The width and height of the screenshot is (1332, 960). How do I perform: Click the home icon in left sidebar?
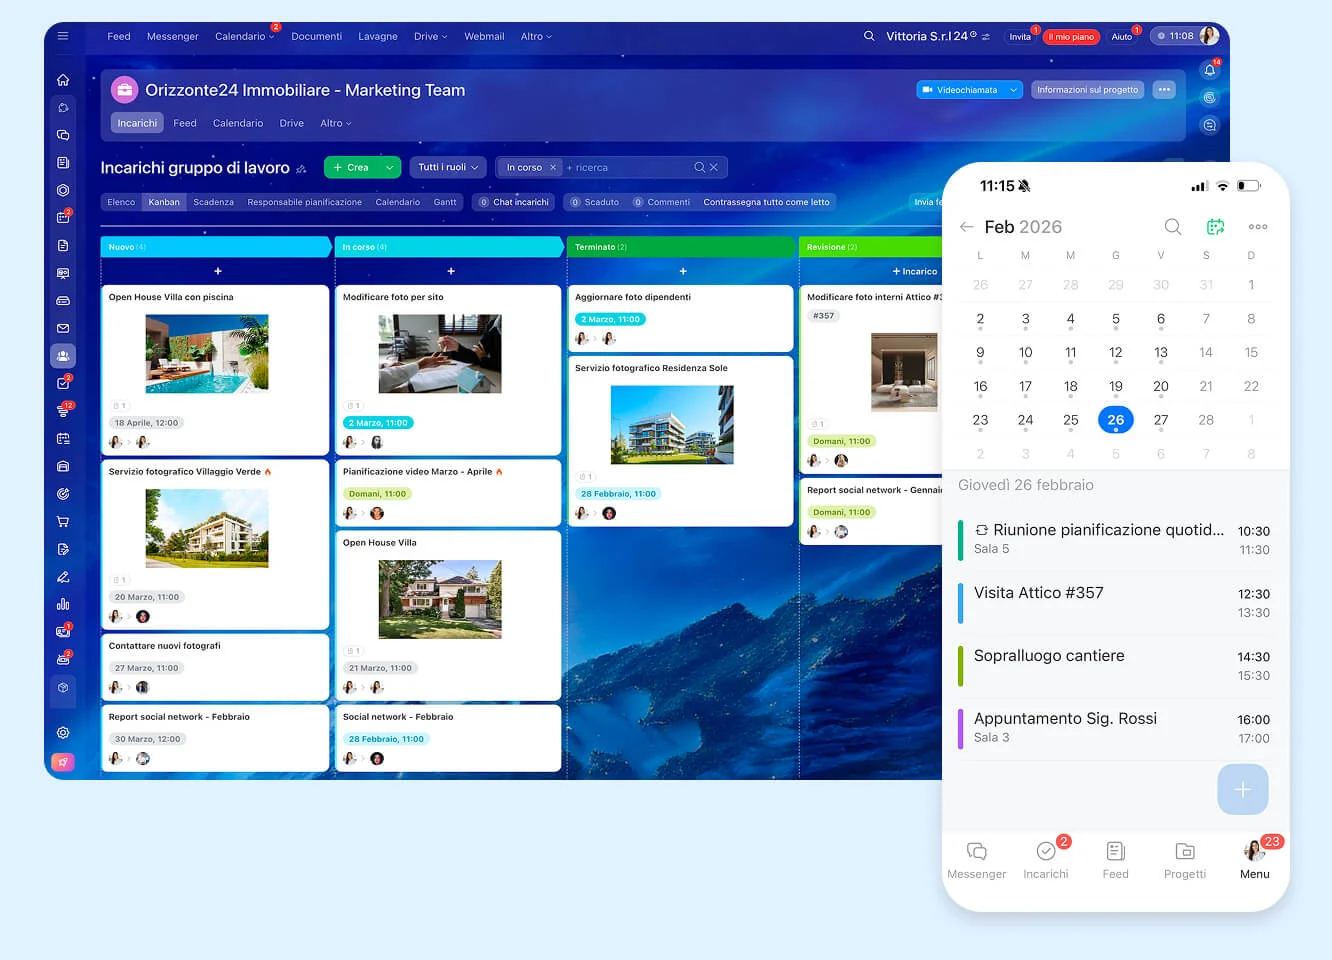click(x=63, y=80)
